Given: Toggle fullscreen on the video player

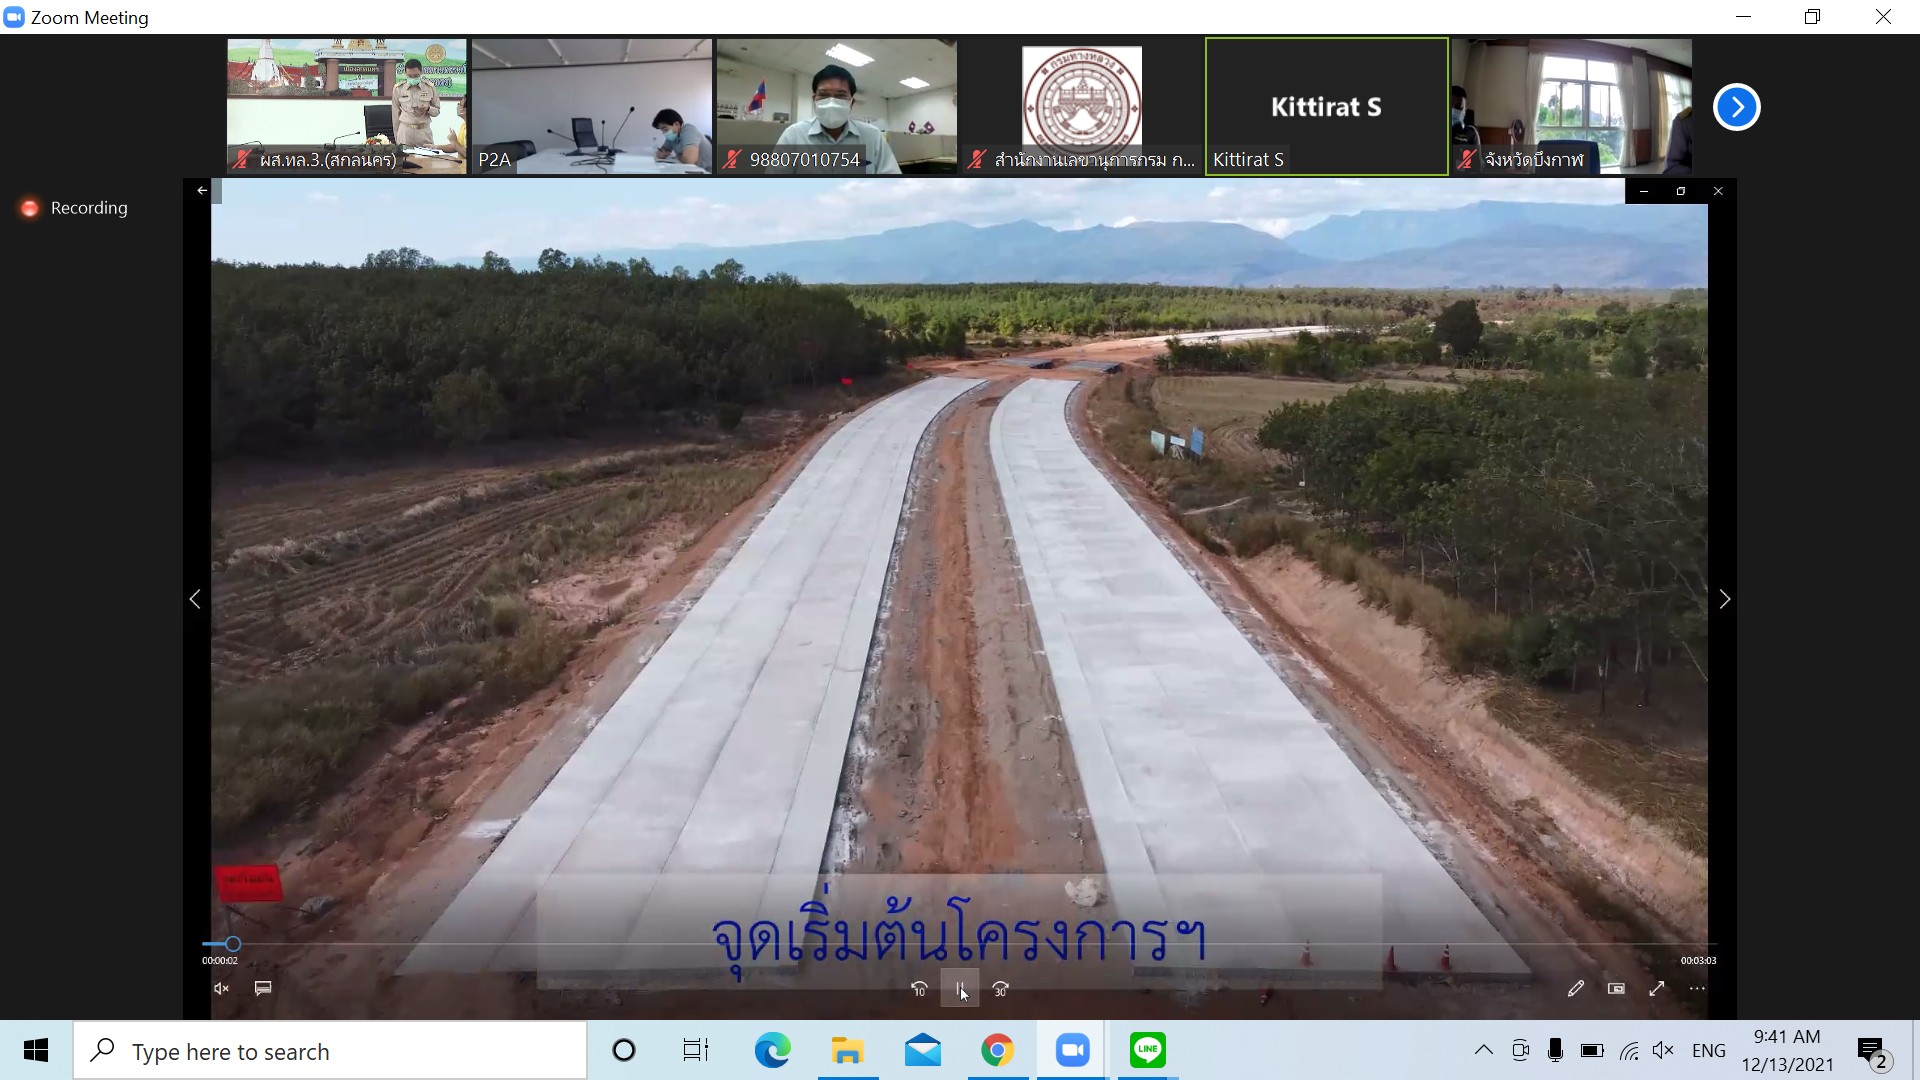Looking at the screenshot, I should (1657, 989).
